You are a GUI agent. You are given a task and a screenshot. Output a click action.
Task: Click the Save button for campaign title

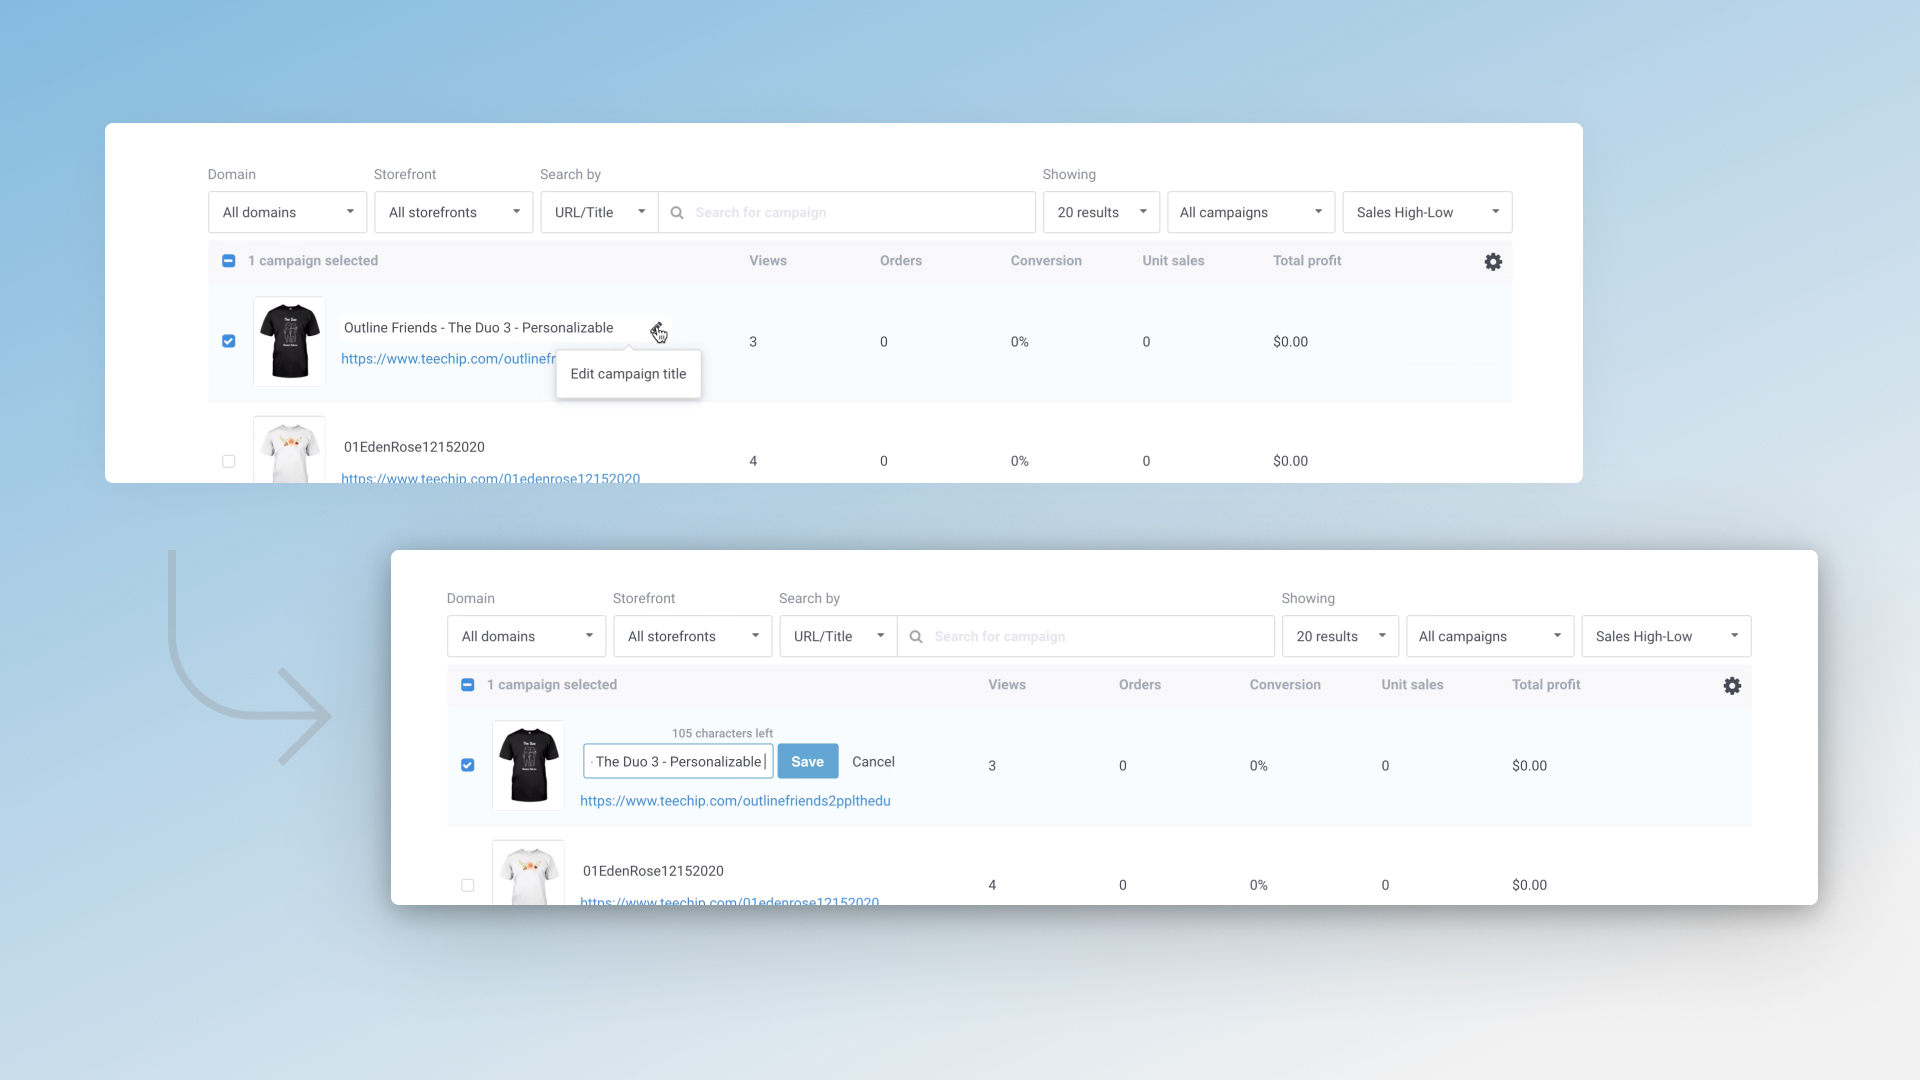click(x=807, y=761)
